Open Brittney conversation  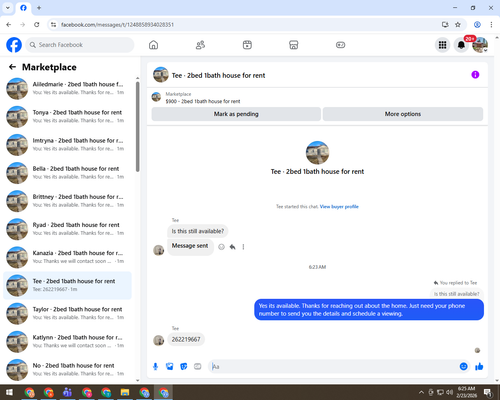[x=67, y=201]
